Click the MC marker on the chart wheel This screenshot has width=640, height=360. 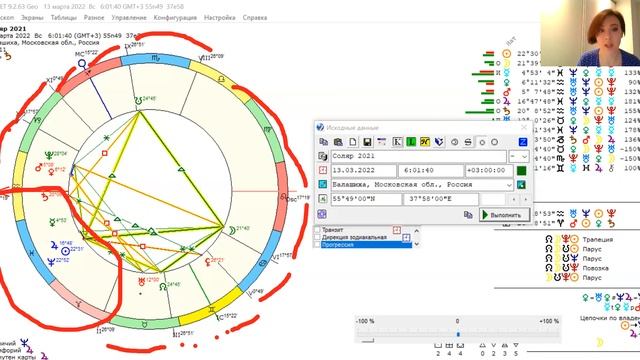(x=82, y=63)
